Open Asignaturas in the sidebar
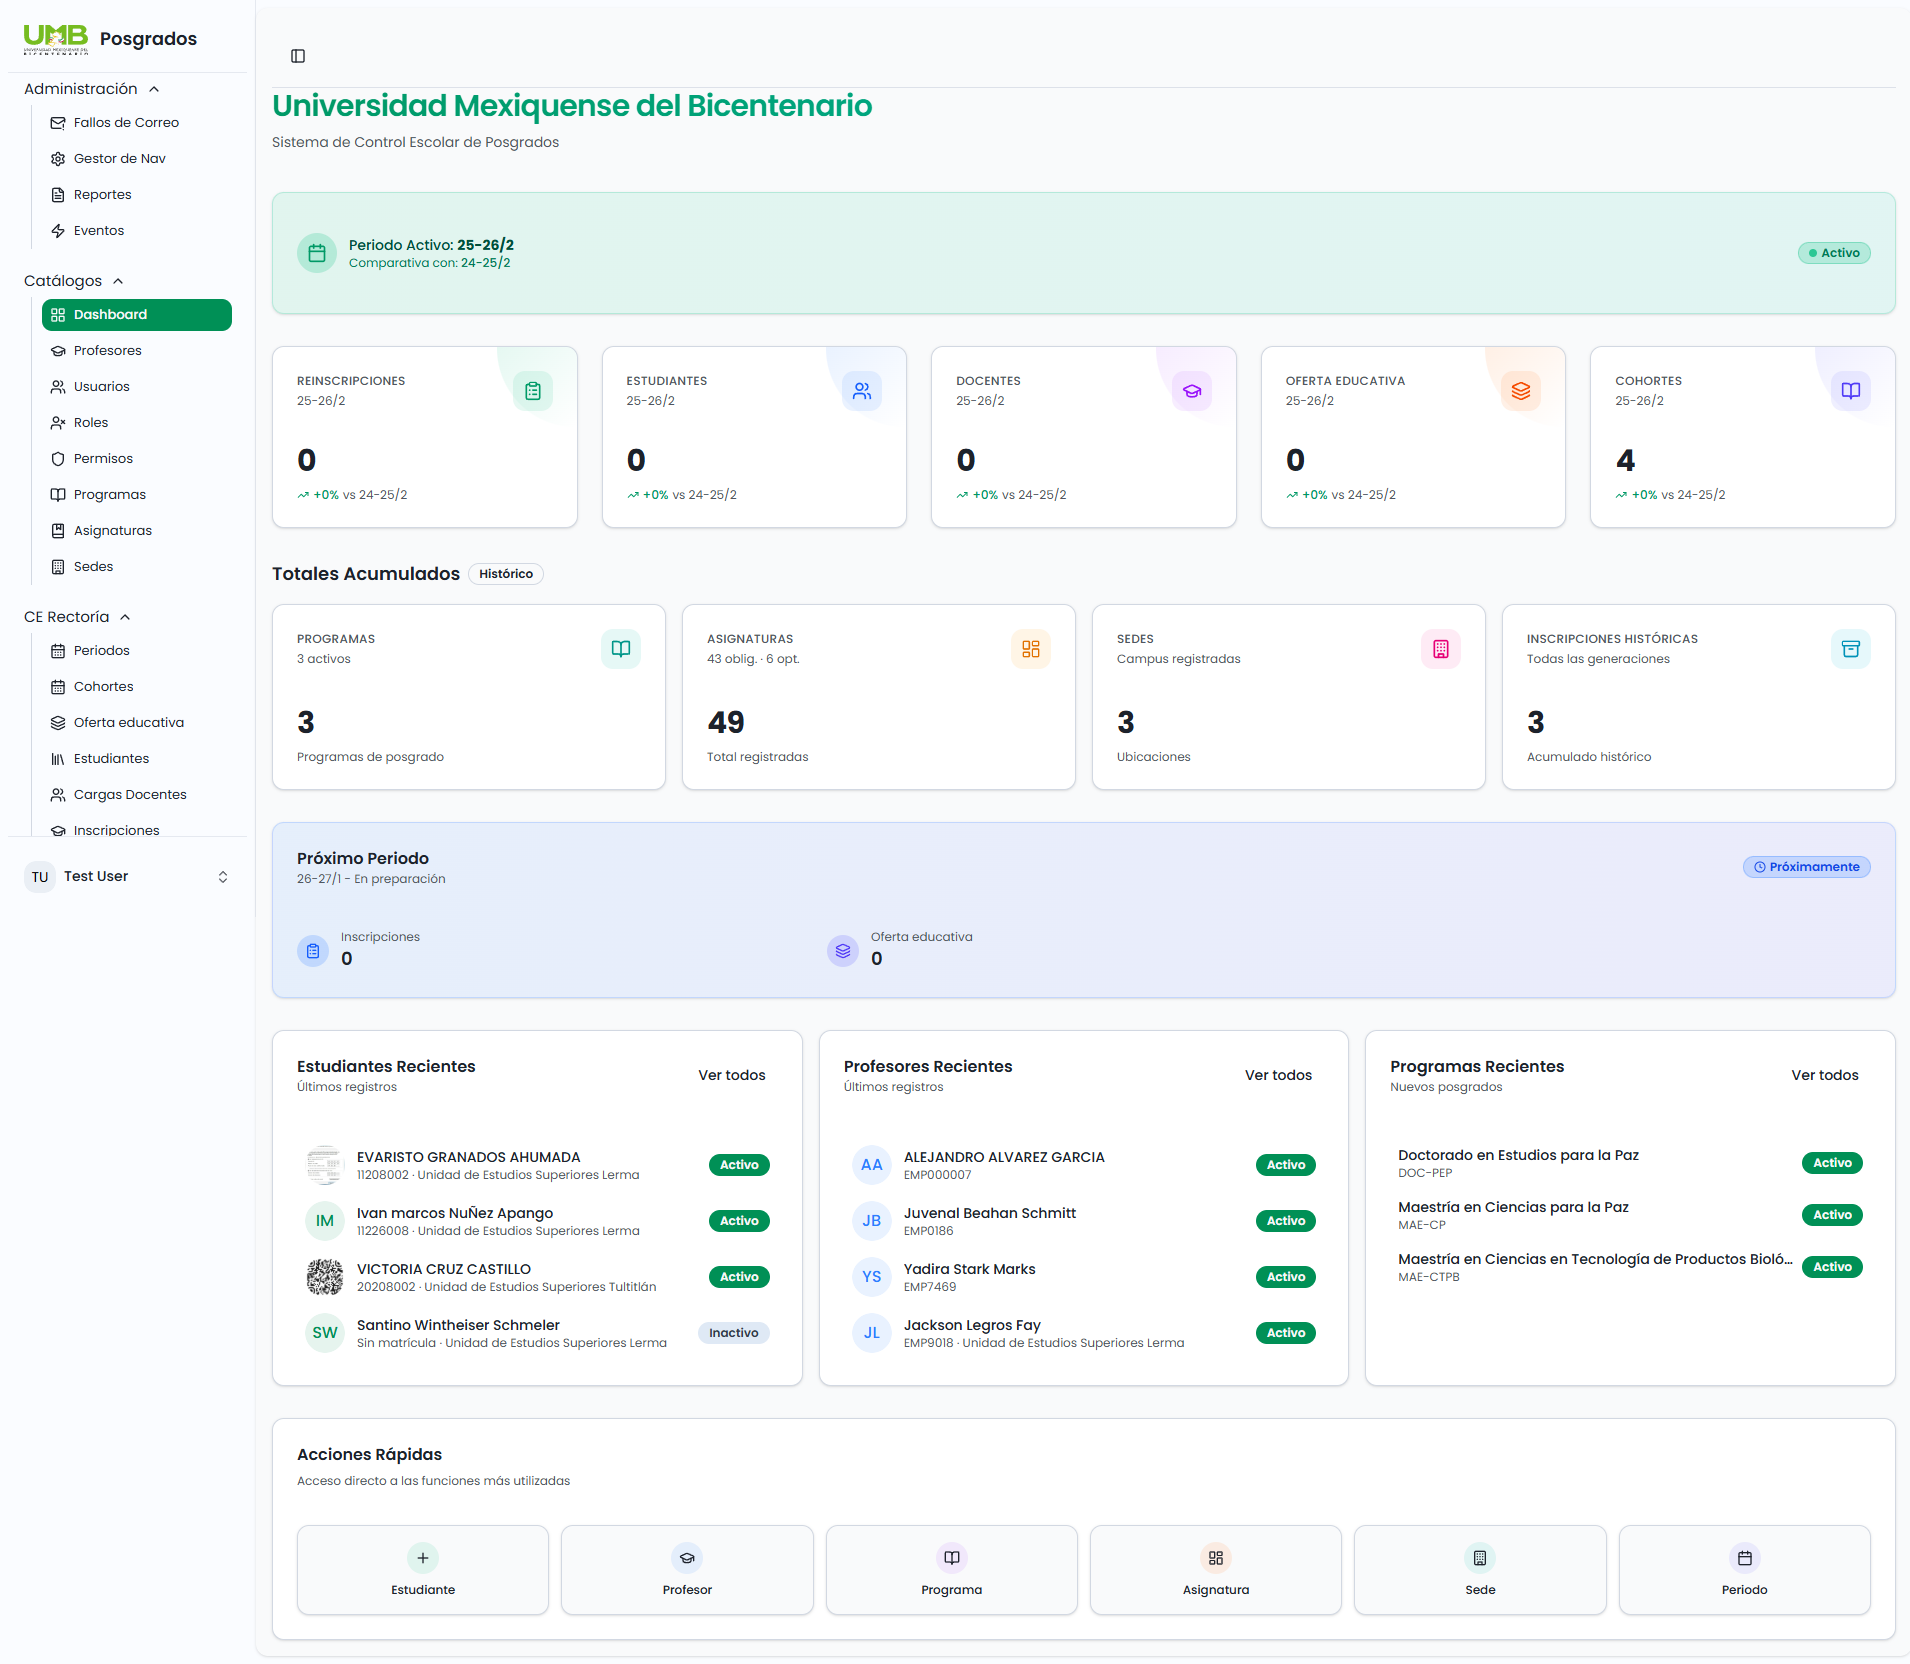This screenshot has height=1664, width=1910. (x=137, y=531)
